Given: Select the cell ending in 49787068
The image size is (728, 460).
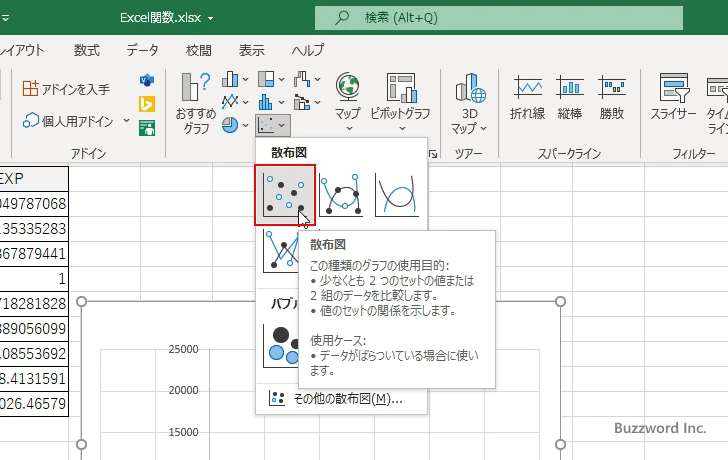Looking at the screenshot, I should (x=34, y=204).
